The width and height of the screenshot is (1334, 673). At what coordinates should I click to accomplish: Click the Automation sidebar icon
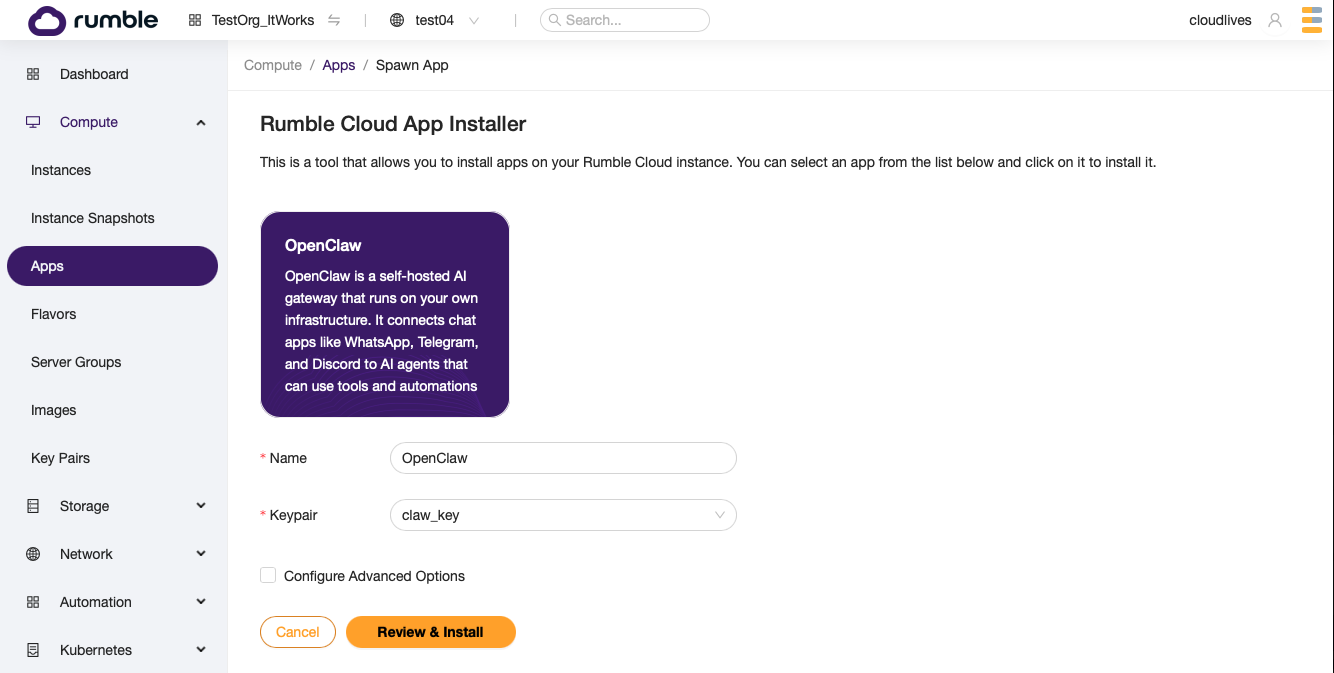pos(33,602)
